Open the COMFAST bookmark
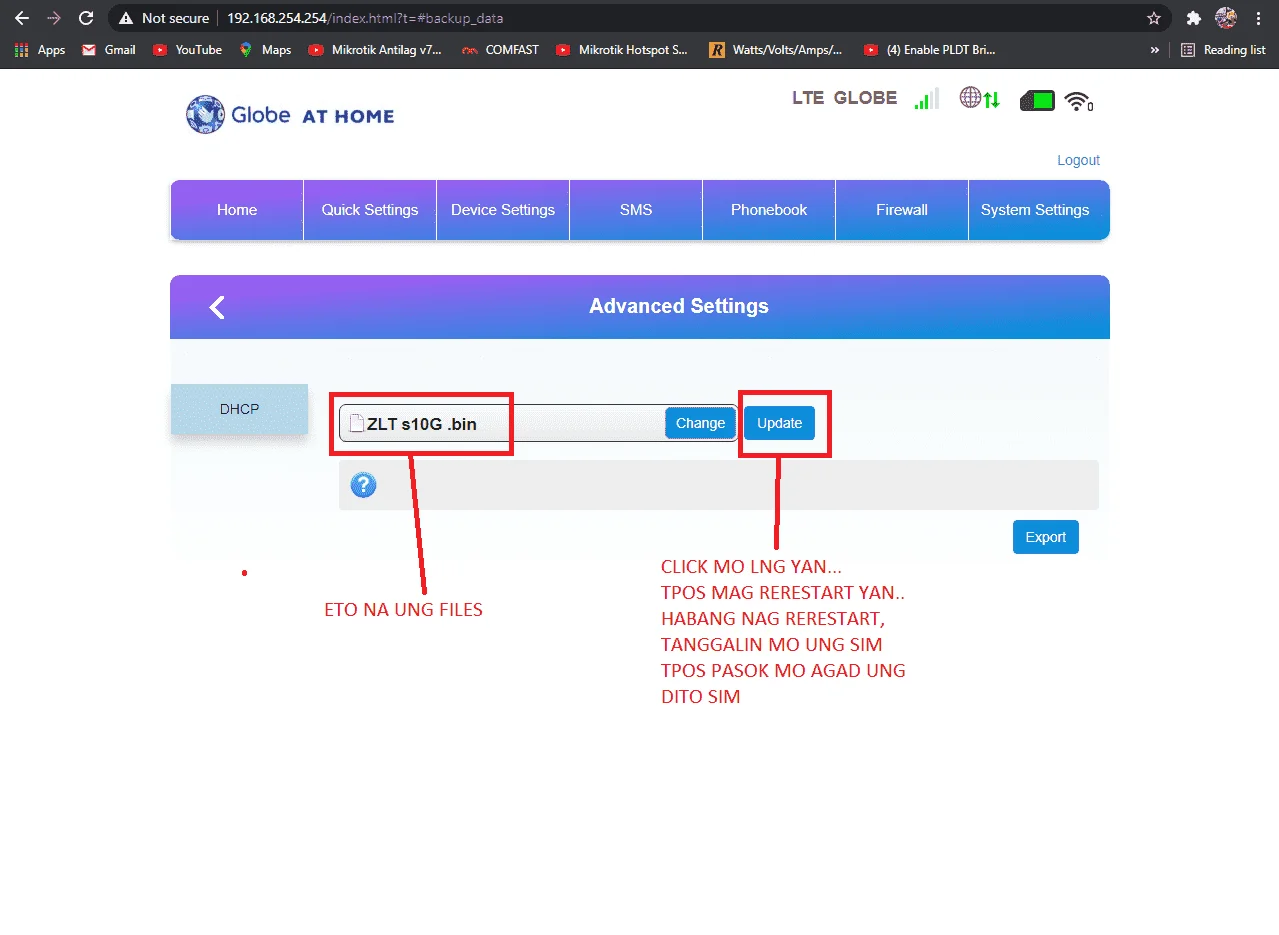 coord(500,49)
